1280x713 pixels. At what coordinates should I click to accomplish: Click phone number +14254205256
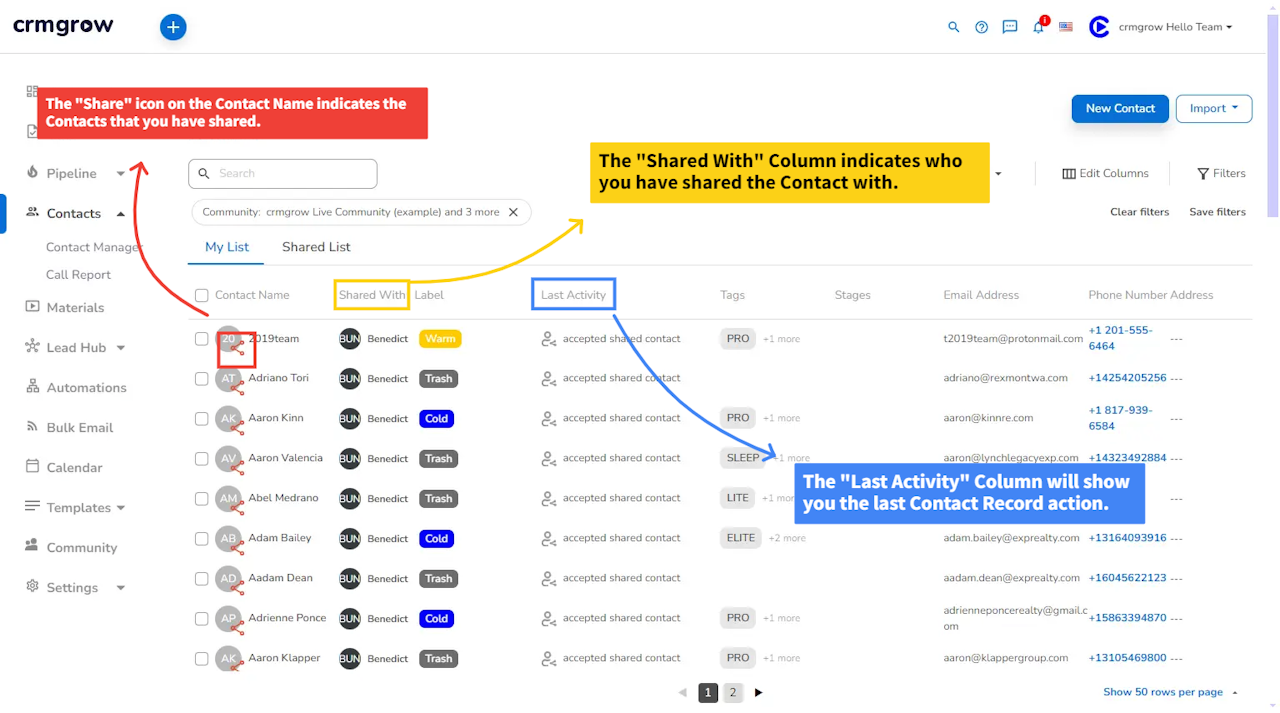pos(1127,378)
